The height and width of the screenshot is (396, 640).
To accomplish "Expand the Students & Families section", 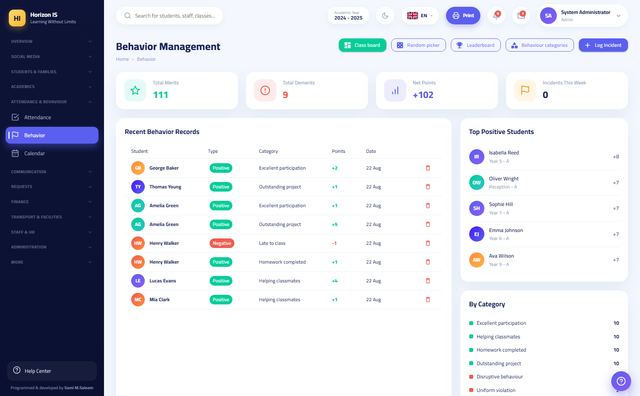I will tap(51, 71).
